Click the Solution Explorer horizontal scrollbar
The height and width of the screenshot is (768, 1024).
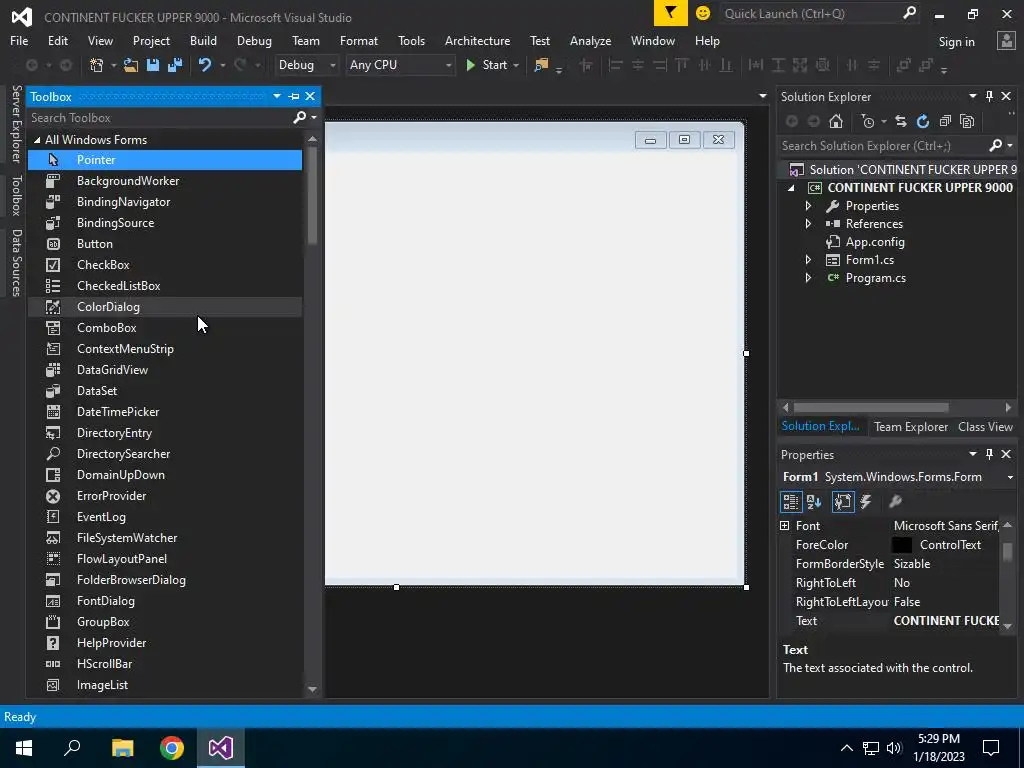(x=871, y=408)
